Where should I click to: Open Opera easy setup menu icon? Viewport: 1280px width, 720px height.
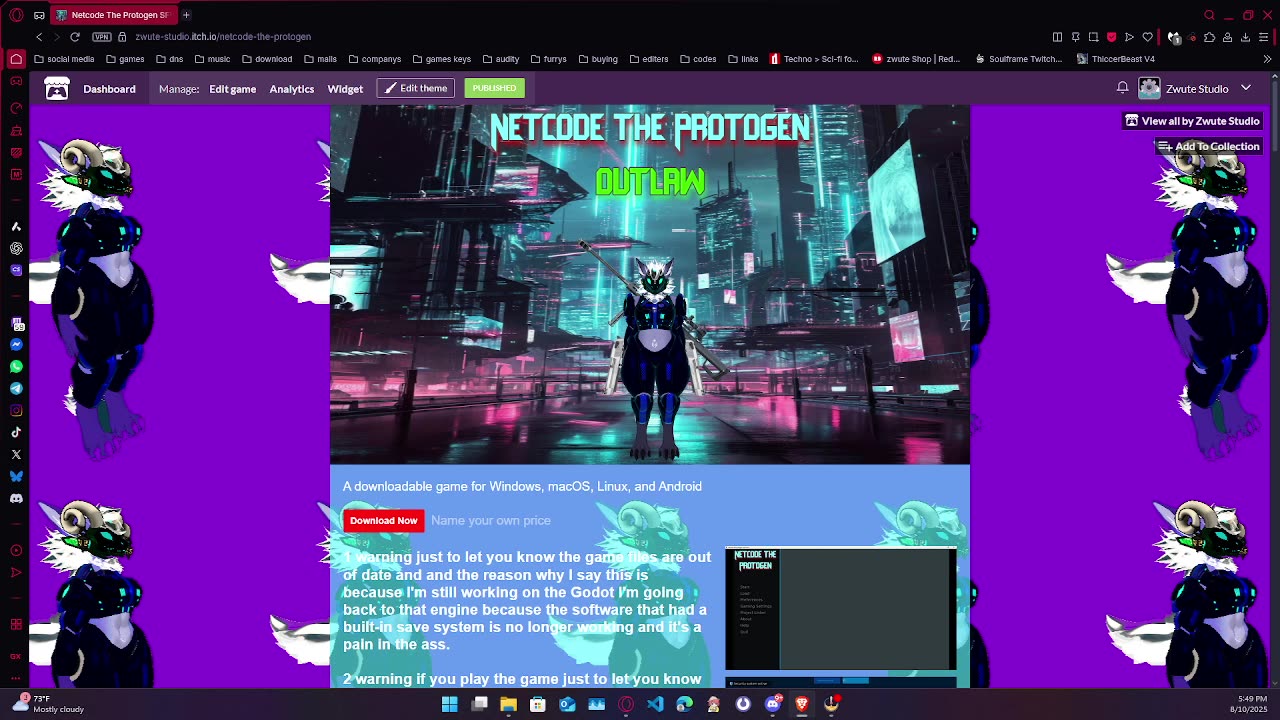(x=1263, y=37)
